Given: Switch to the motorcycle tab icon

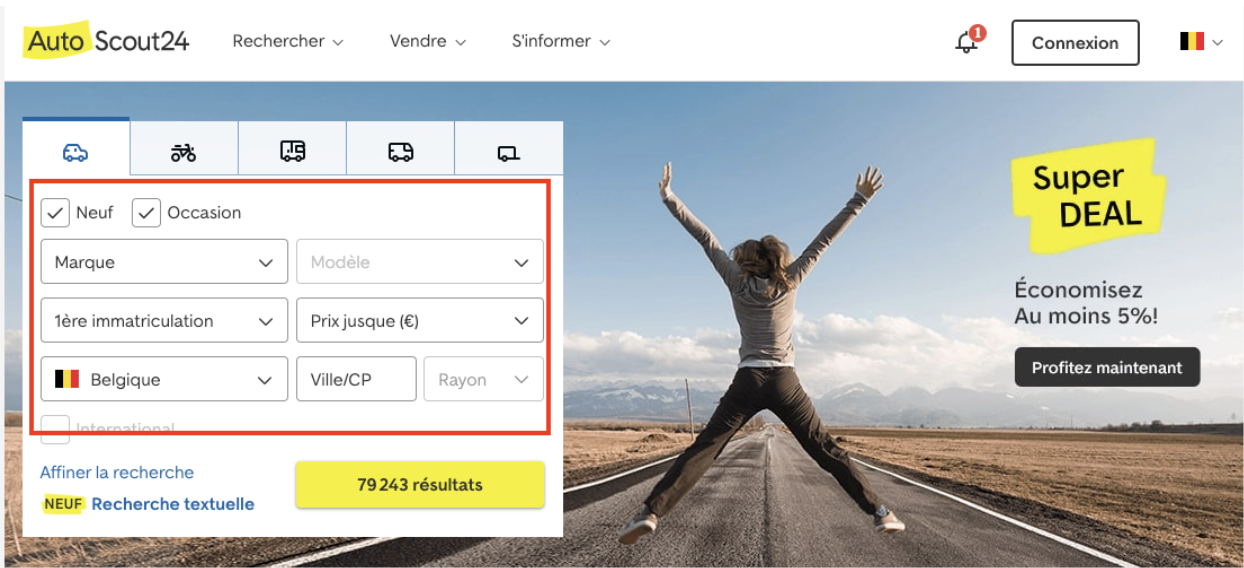Looking at the screenshot, I should click(184, 151).
